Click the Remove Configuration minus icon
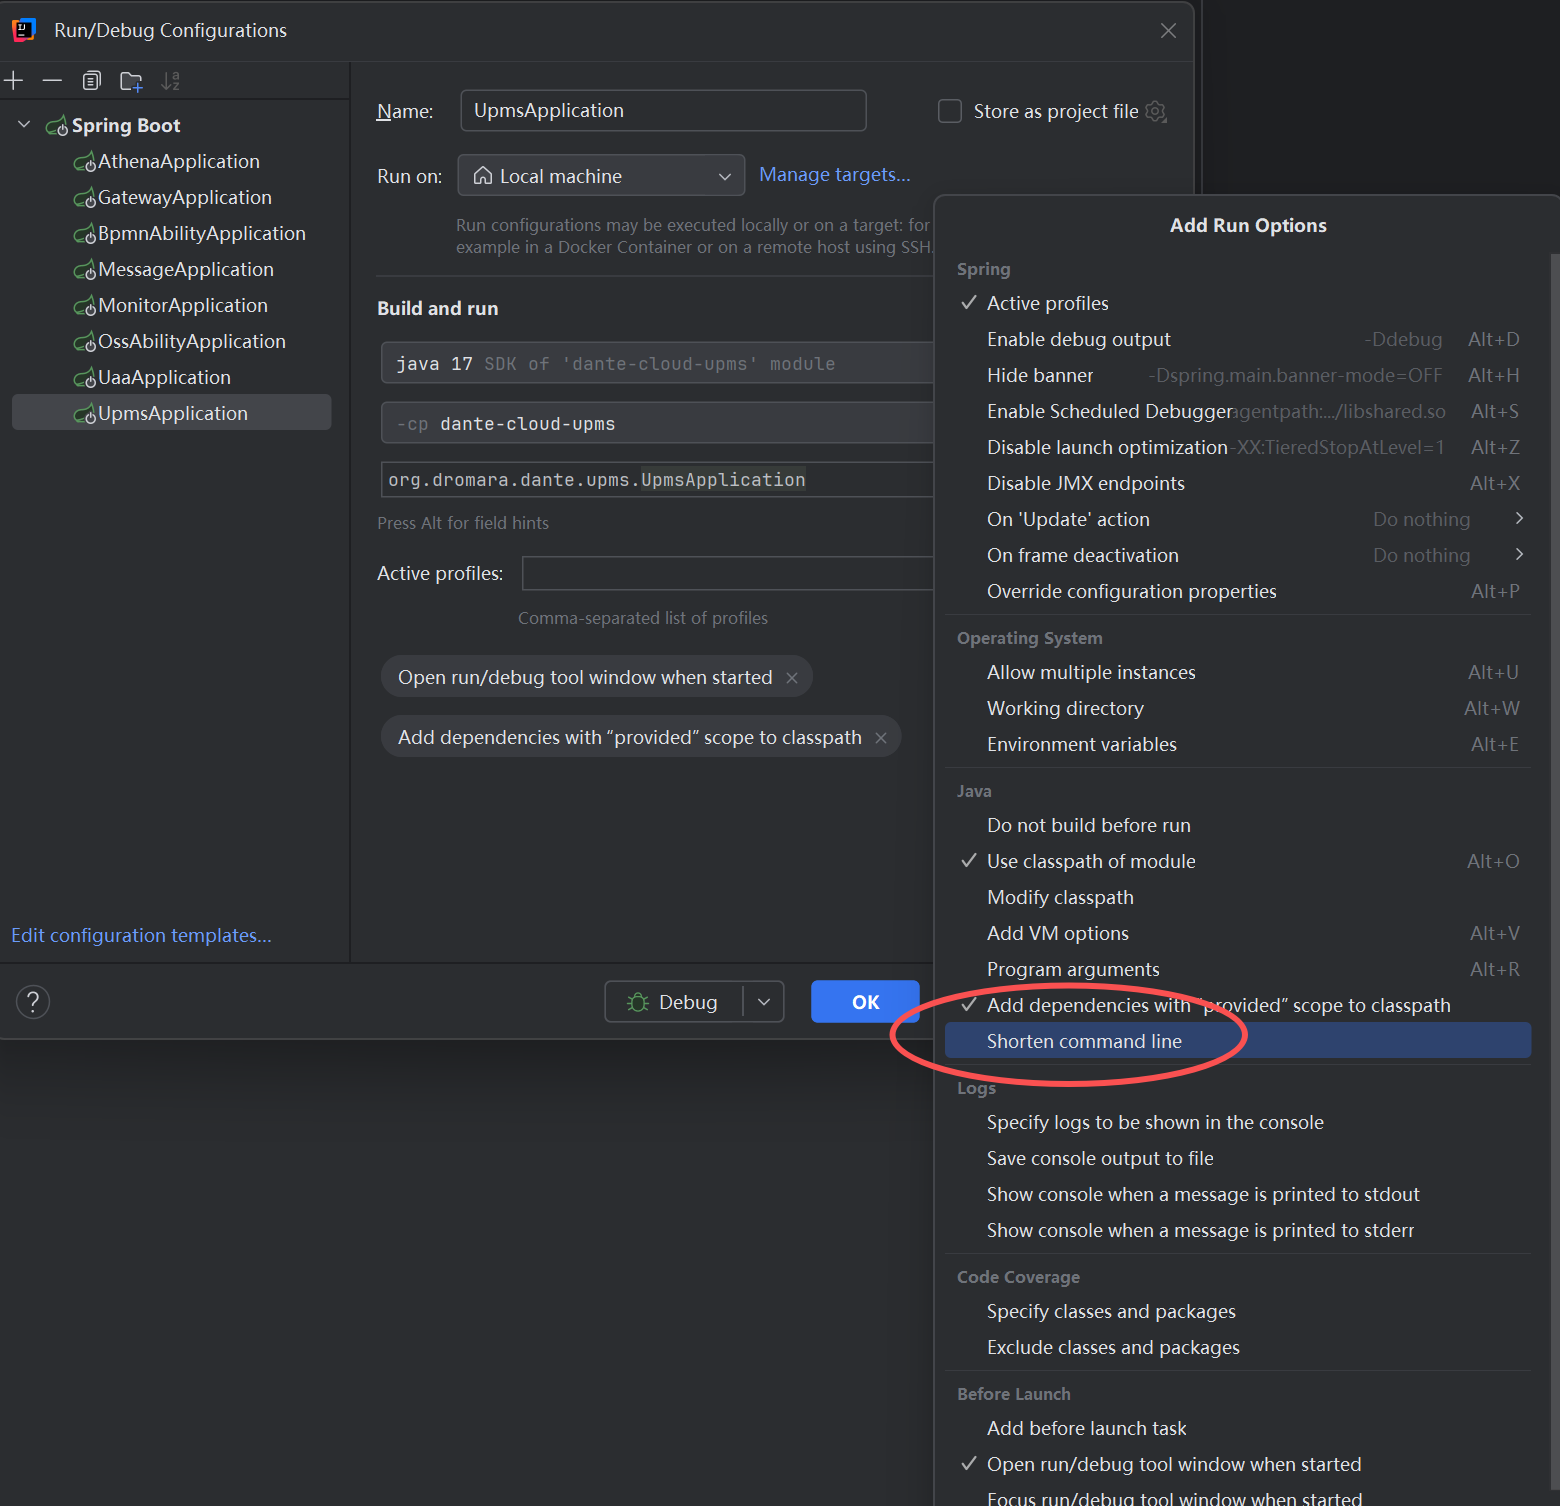This screenshot has width=1560, height=1506. point(52,81)
